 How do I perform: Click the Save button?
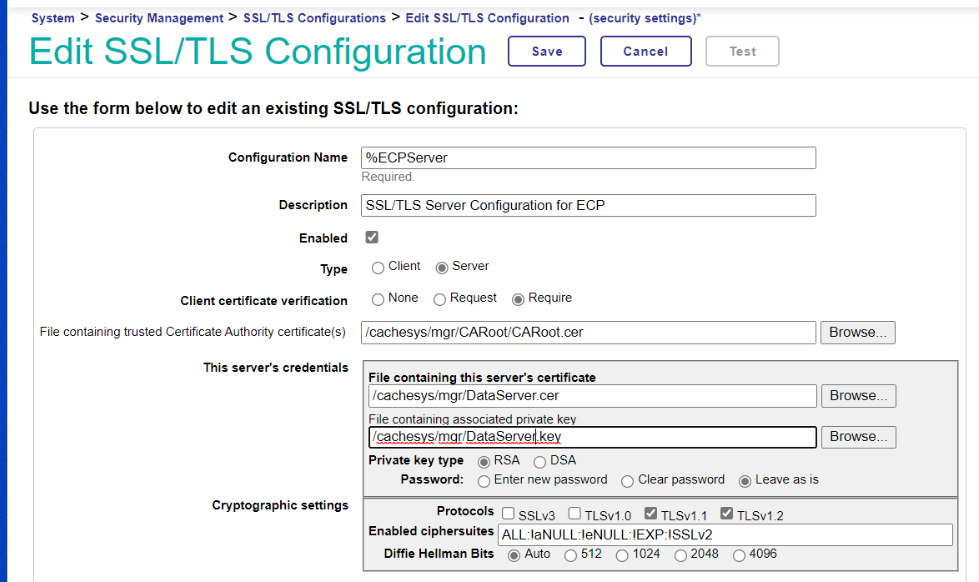click(547, 52)
